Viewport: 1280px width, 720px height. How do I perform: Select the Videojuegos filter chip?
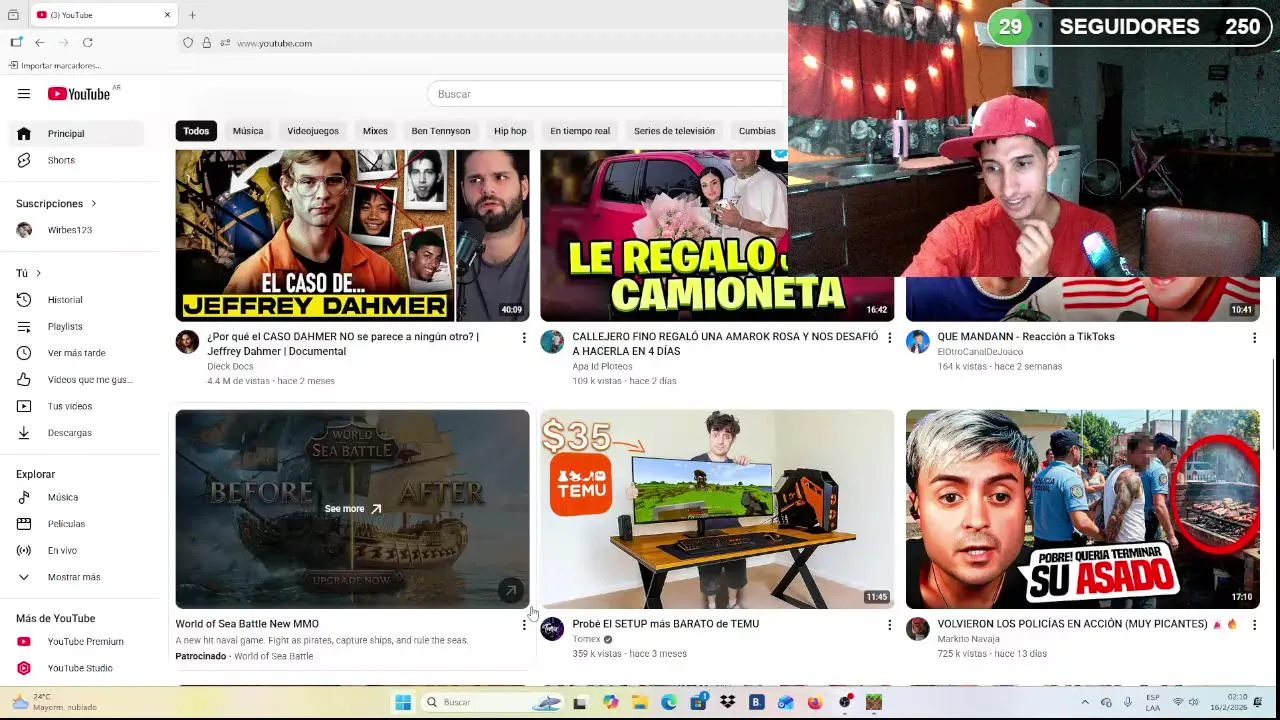[x=313, y=131]
